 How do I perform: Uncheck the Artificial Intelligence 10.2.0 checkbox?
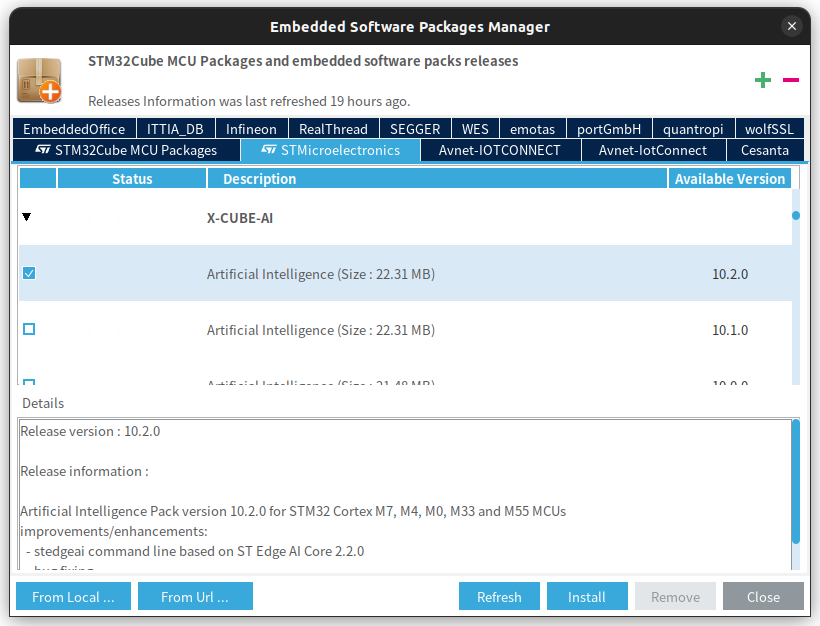click(x=29, y=274)
